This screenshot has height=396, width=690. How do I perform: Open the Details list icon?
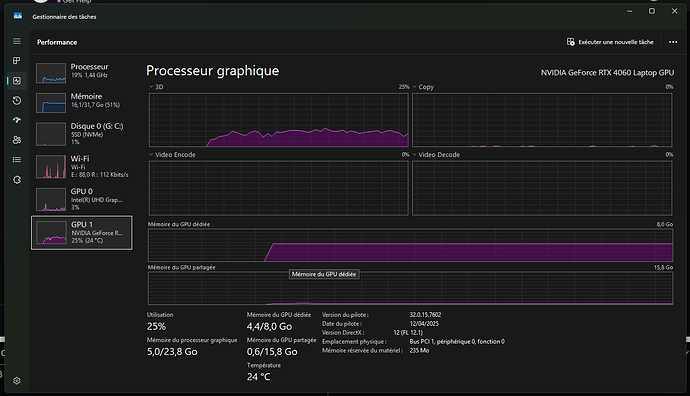[x=17, y=160]
